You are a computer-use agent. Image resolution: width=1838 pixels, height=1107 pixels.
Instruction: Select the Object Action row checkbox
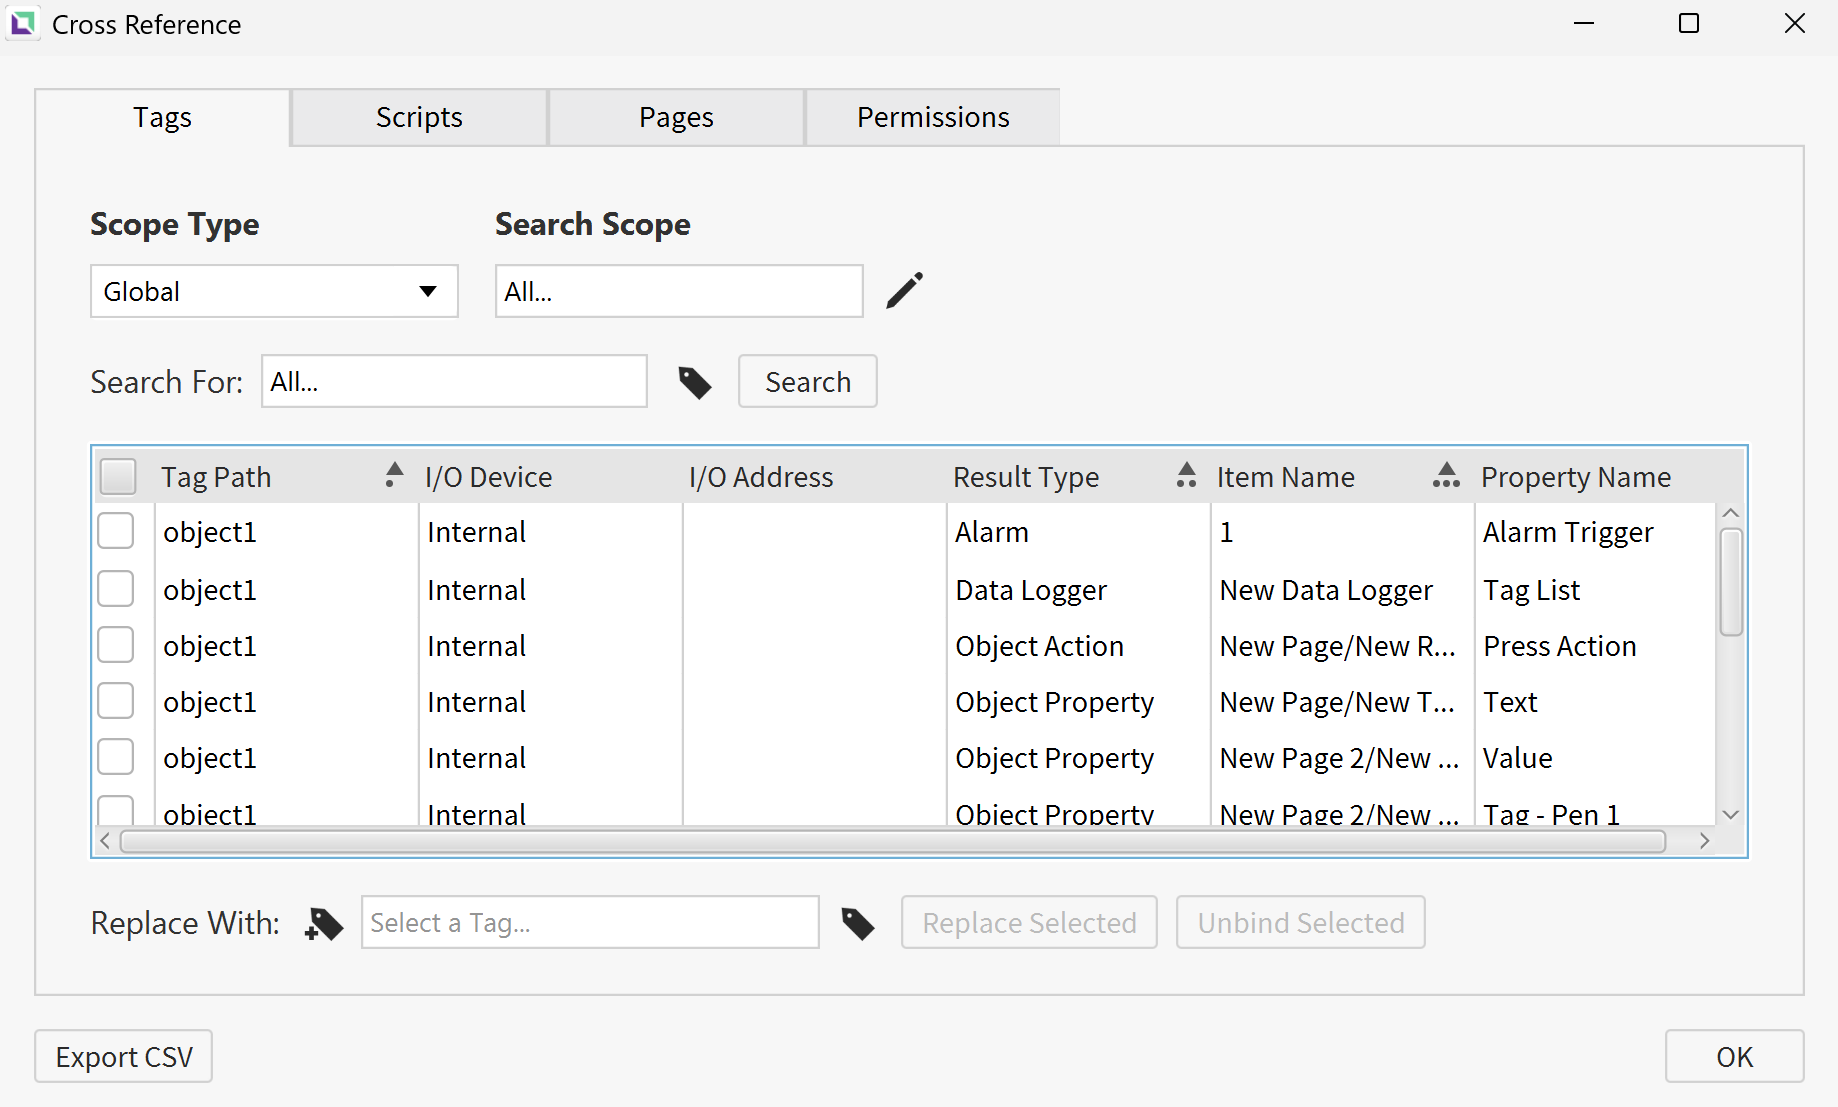pos(116,645)
